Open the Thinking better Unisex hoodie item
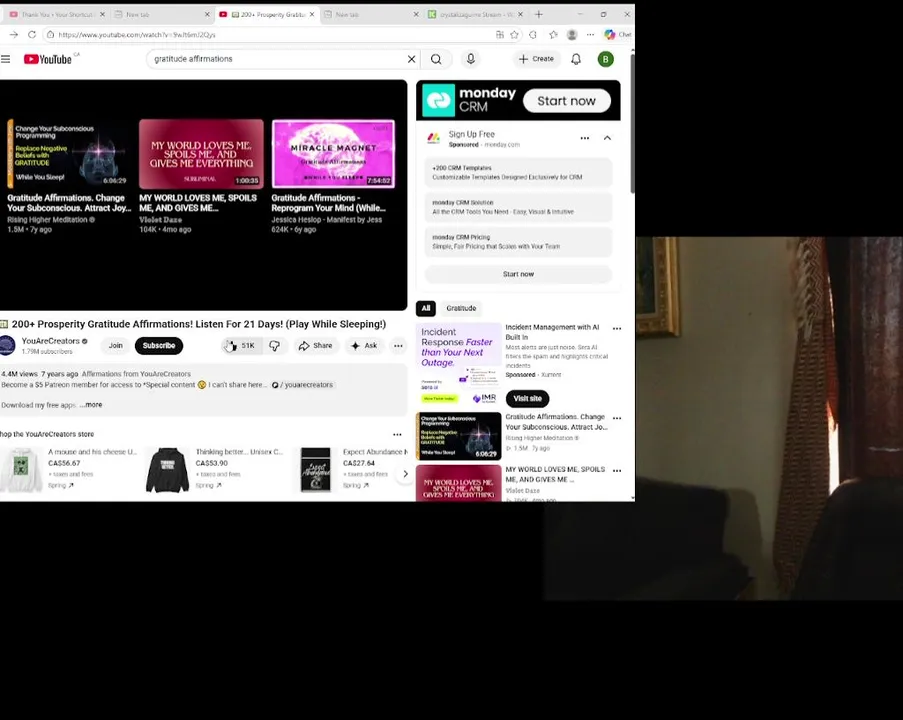This screenshot has height=720, width=903. [x=216, y=469]
